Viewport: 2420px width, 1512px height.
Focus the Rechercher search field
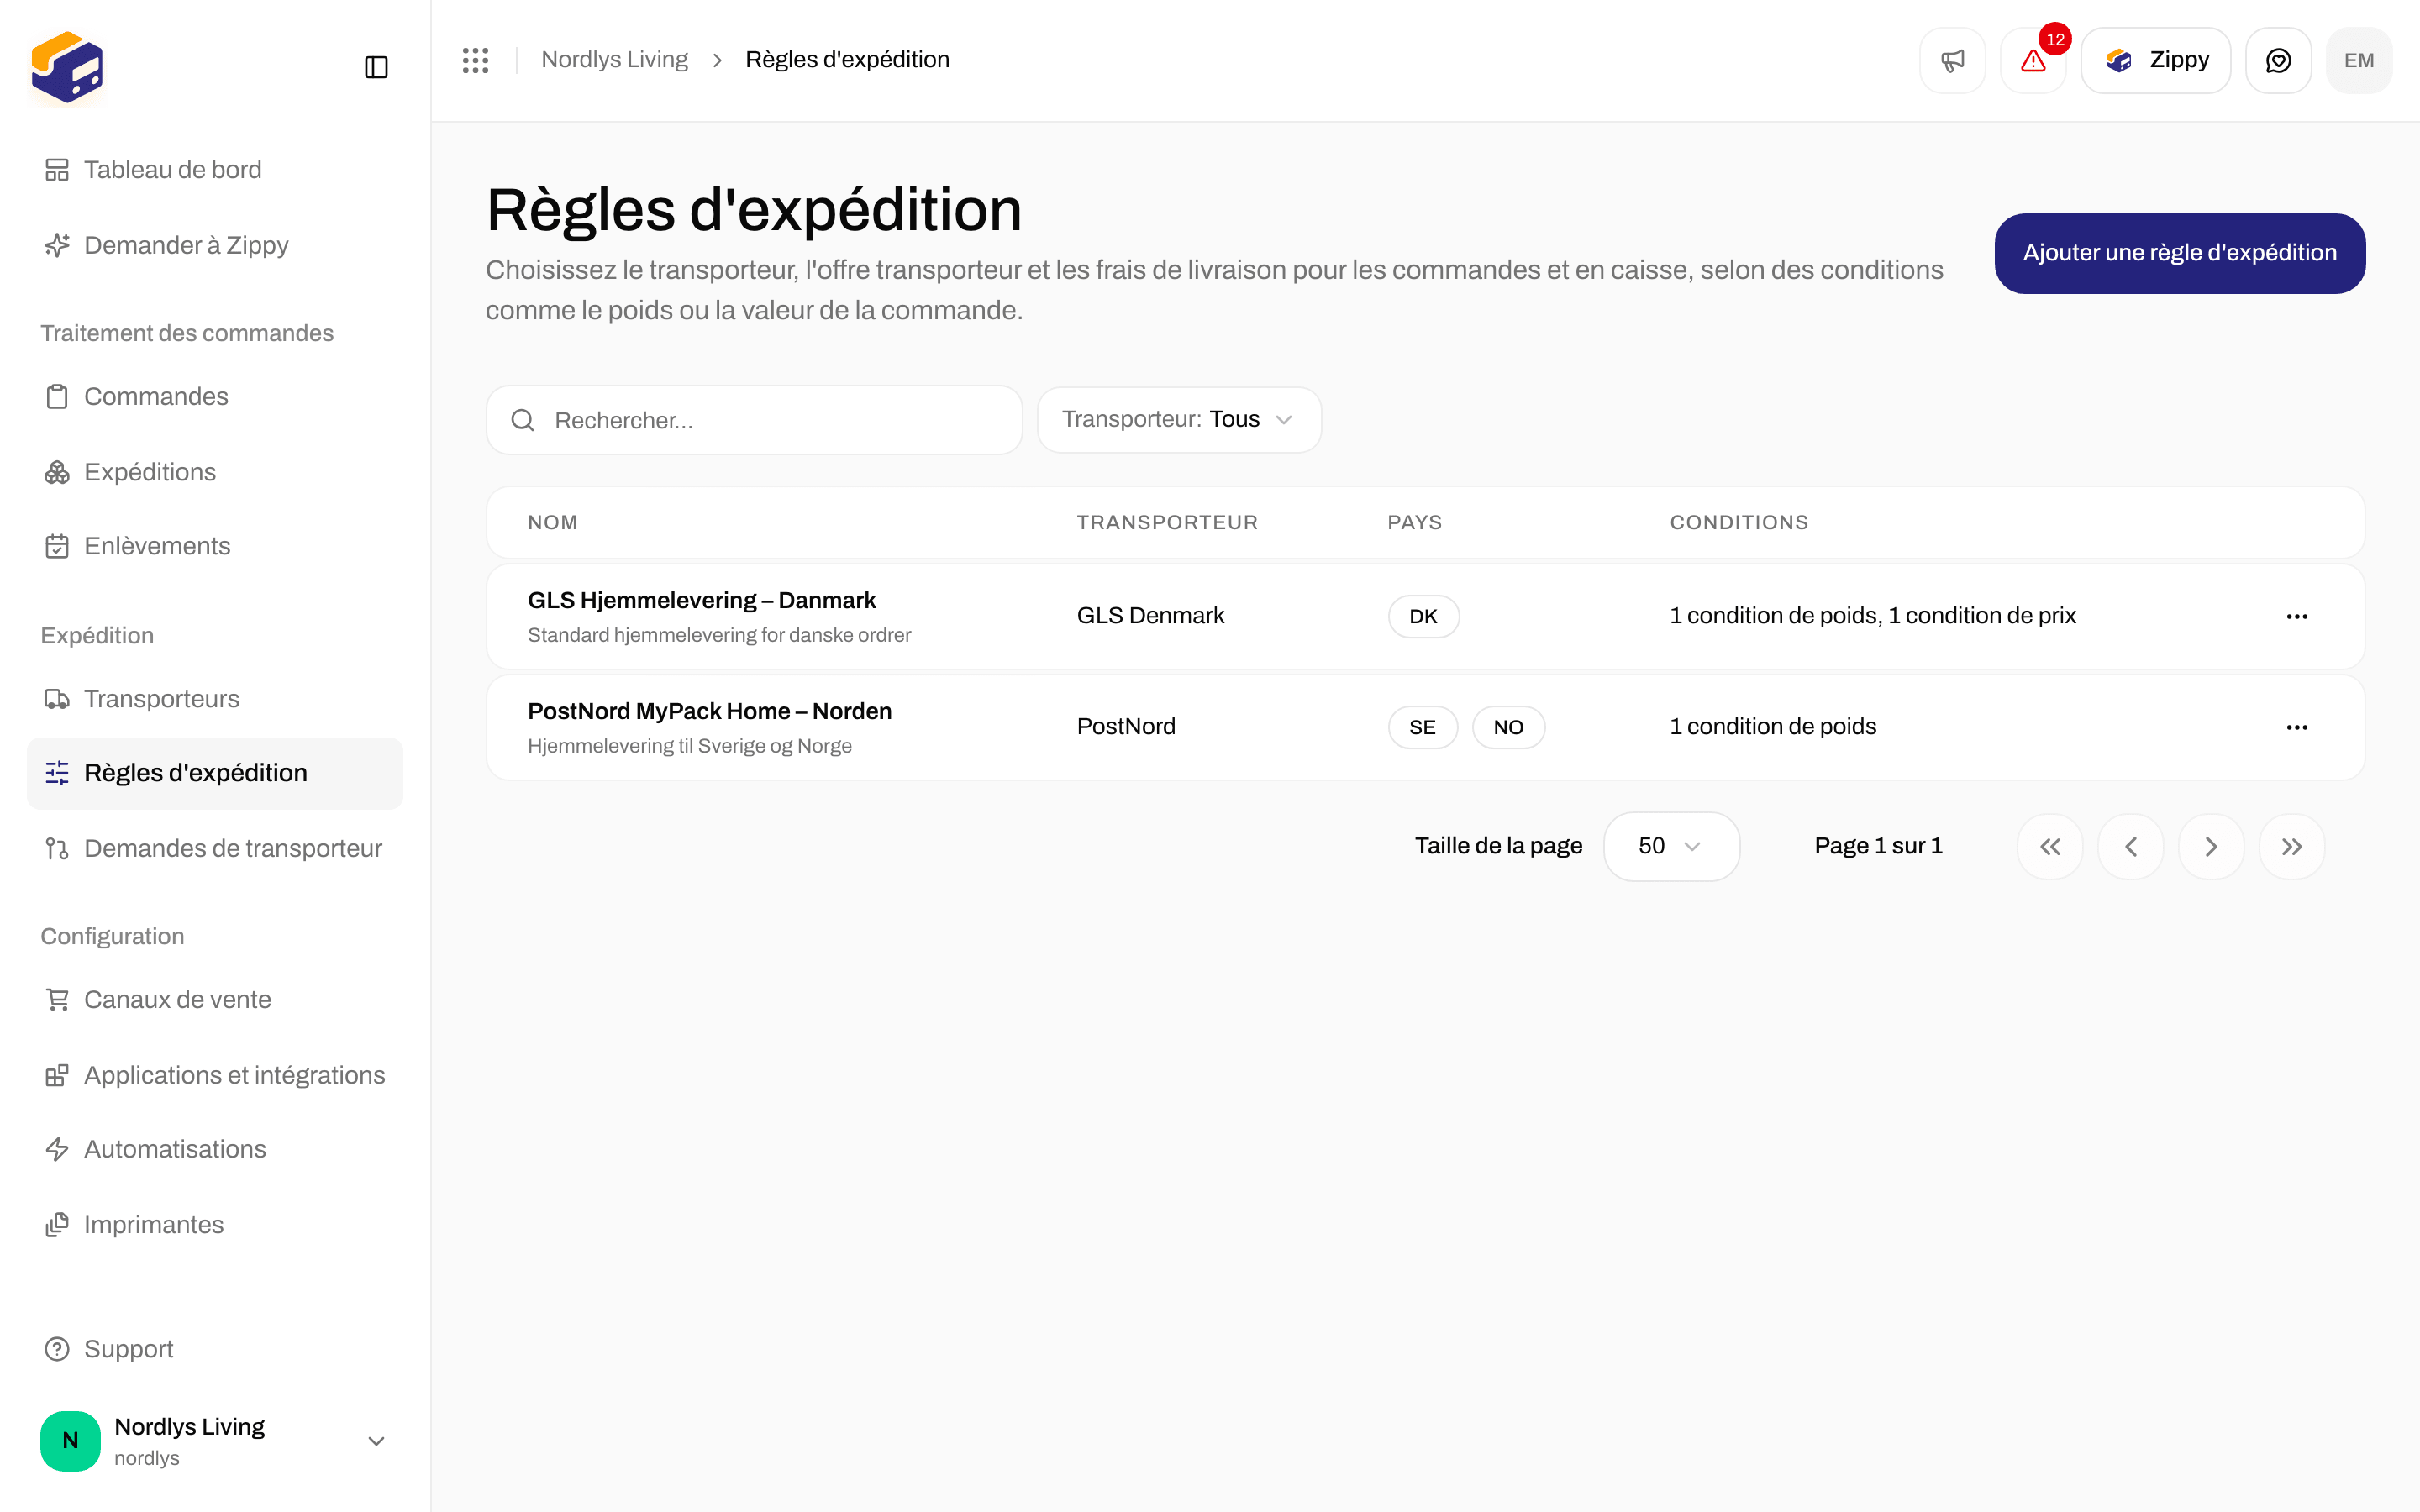pos(754,420)
